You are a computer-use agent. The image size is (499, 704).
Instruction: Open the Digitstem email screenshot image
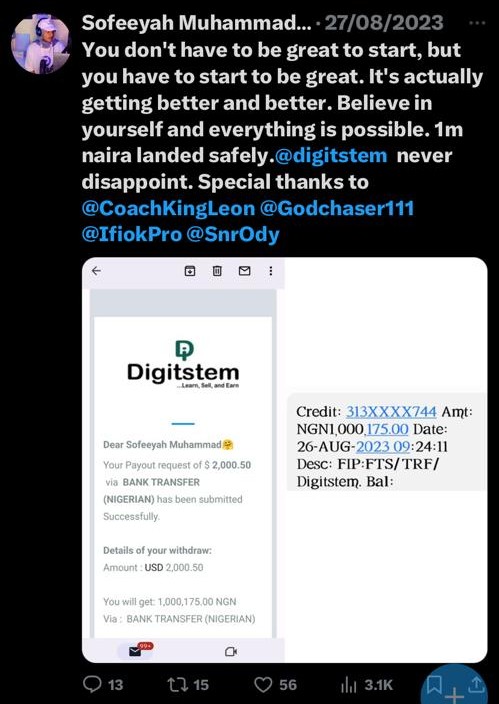(183, 460)
